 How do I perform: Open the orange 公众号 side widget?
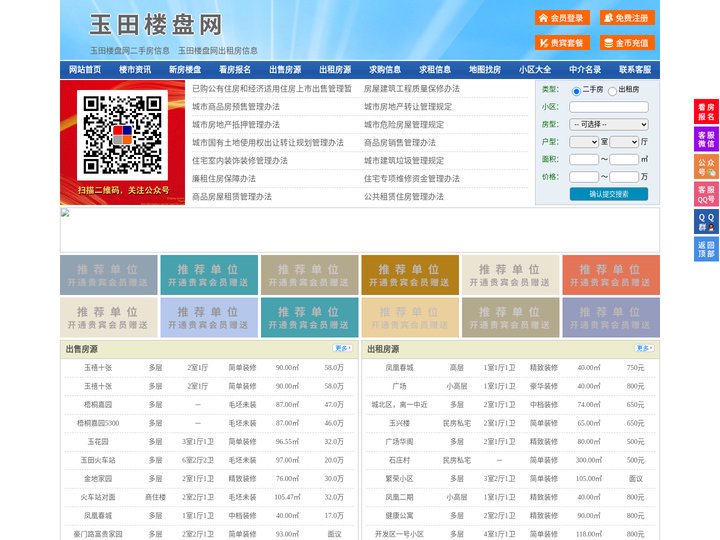tap(706, 167)
